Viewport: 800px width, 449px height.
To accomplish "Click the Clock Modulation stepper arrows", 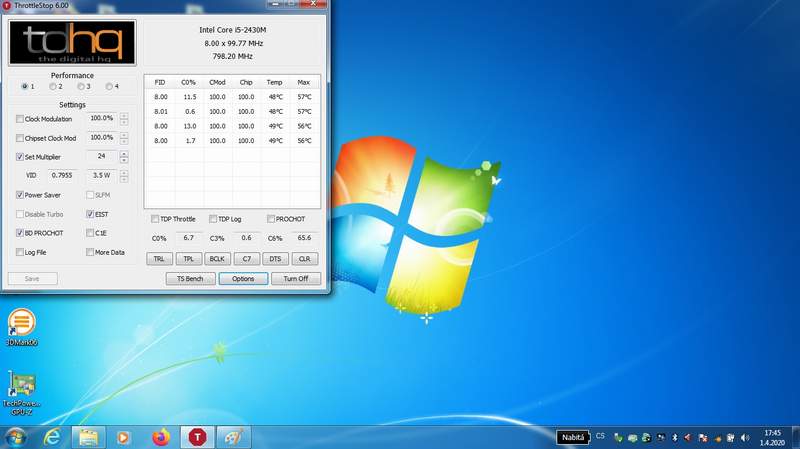I will (124, 119).
